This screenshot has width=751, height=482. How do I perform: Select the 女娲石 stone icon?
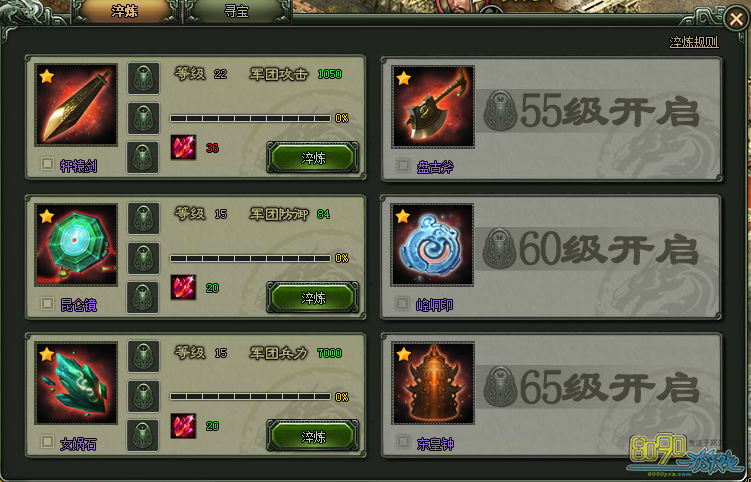click(76, 383)
